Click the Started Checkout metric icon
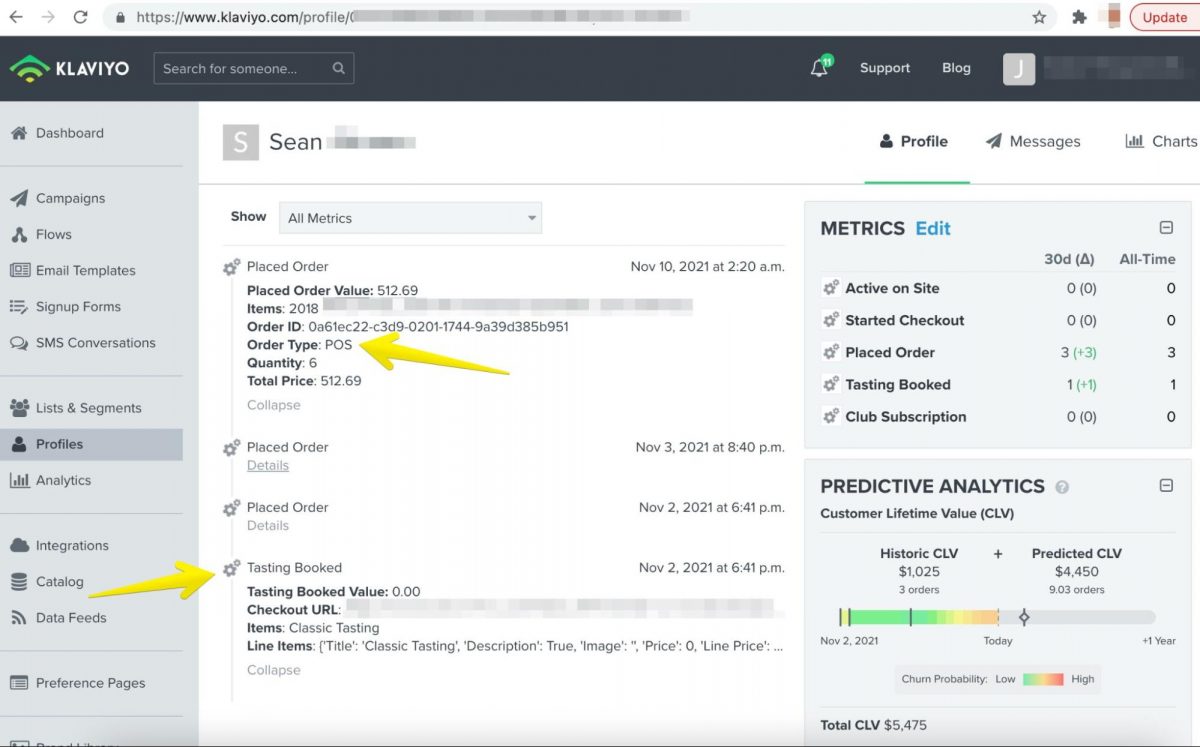Image resolution: width=1200 pixels, height=747 pixels. click(x=830, y=320)
